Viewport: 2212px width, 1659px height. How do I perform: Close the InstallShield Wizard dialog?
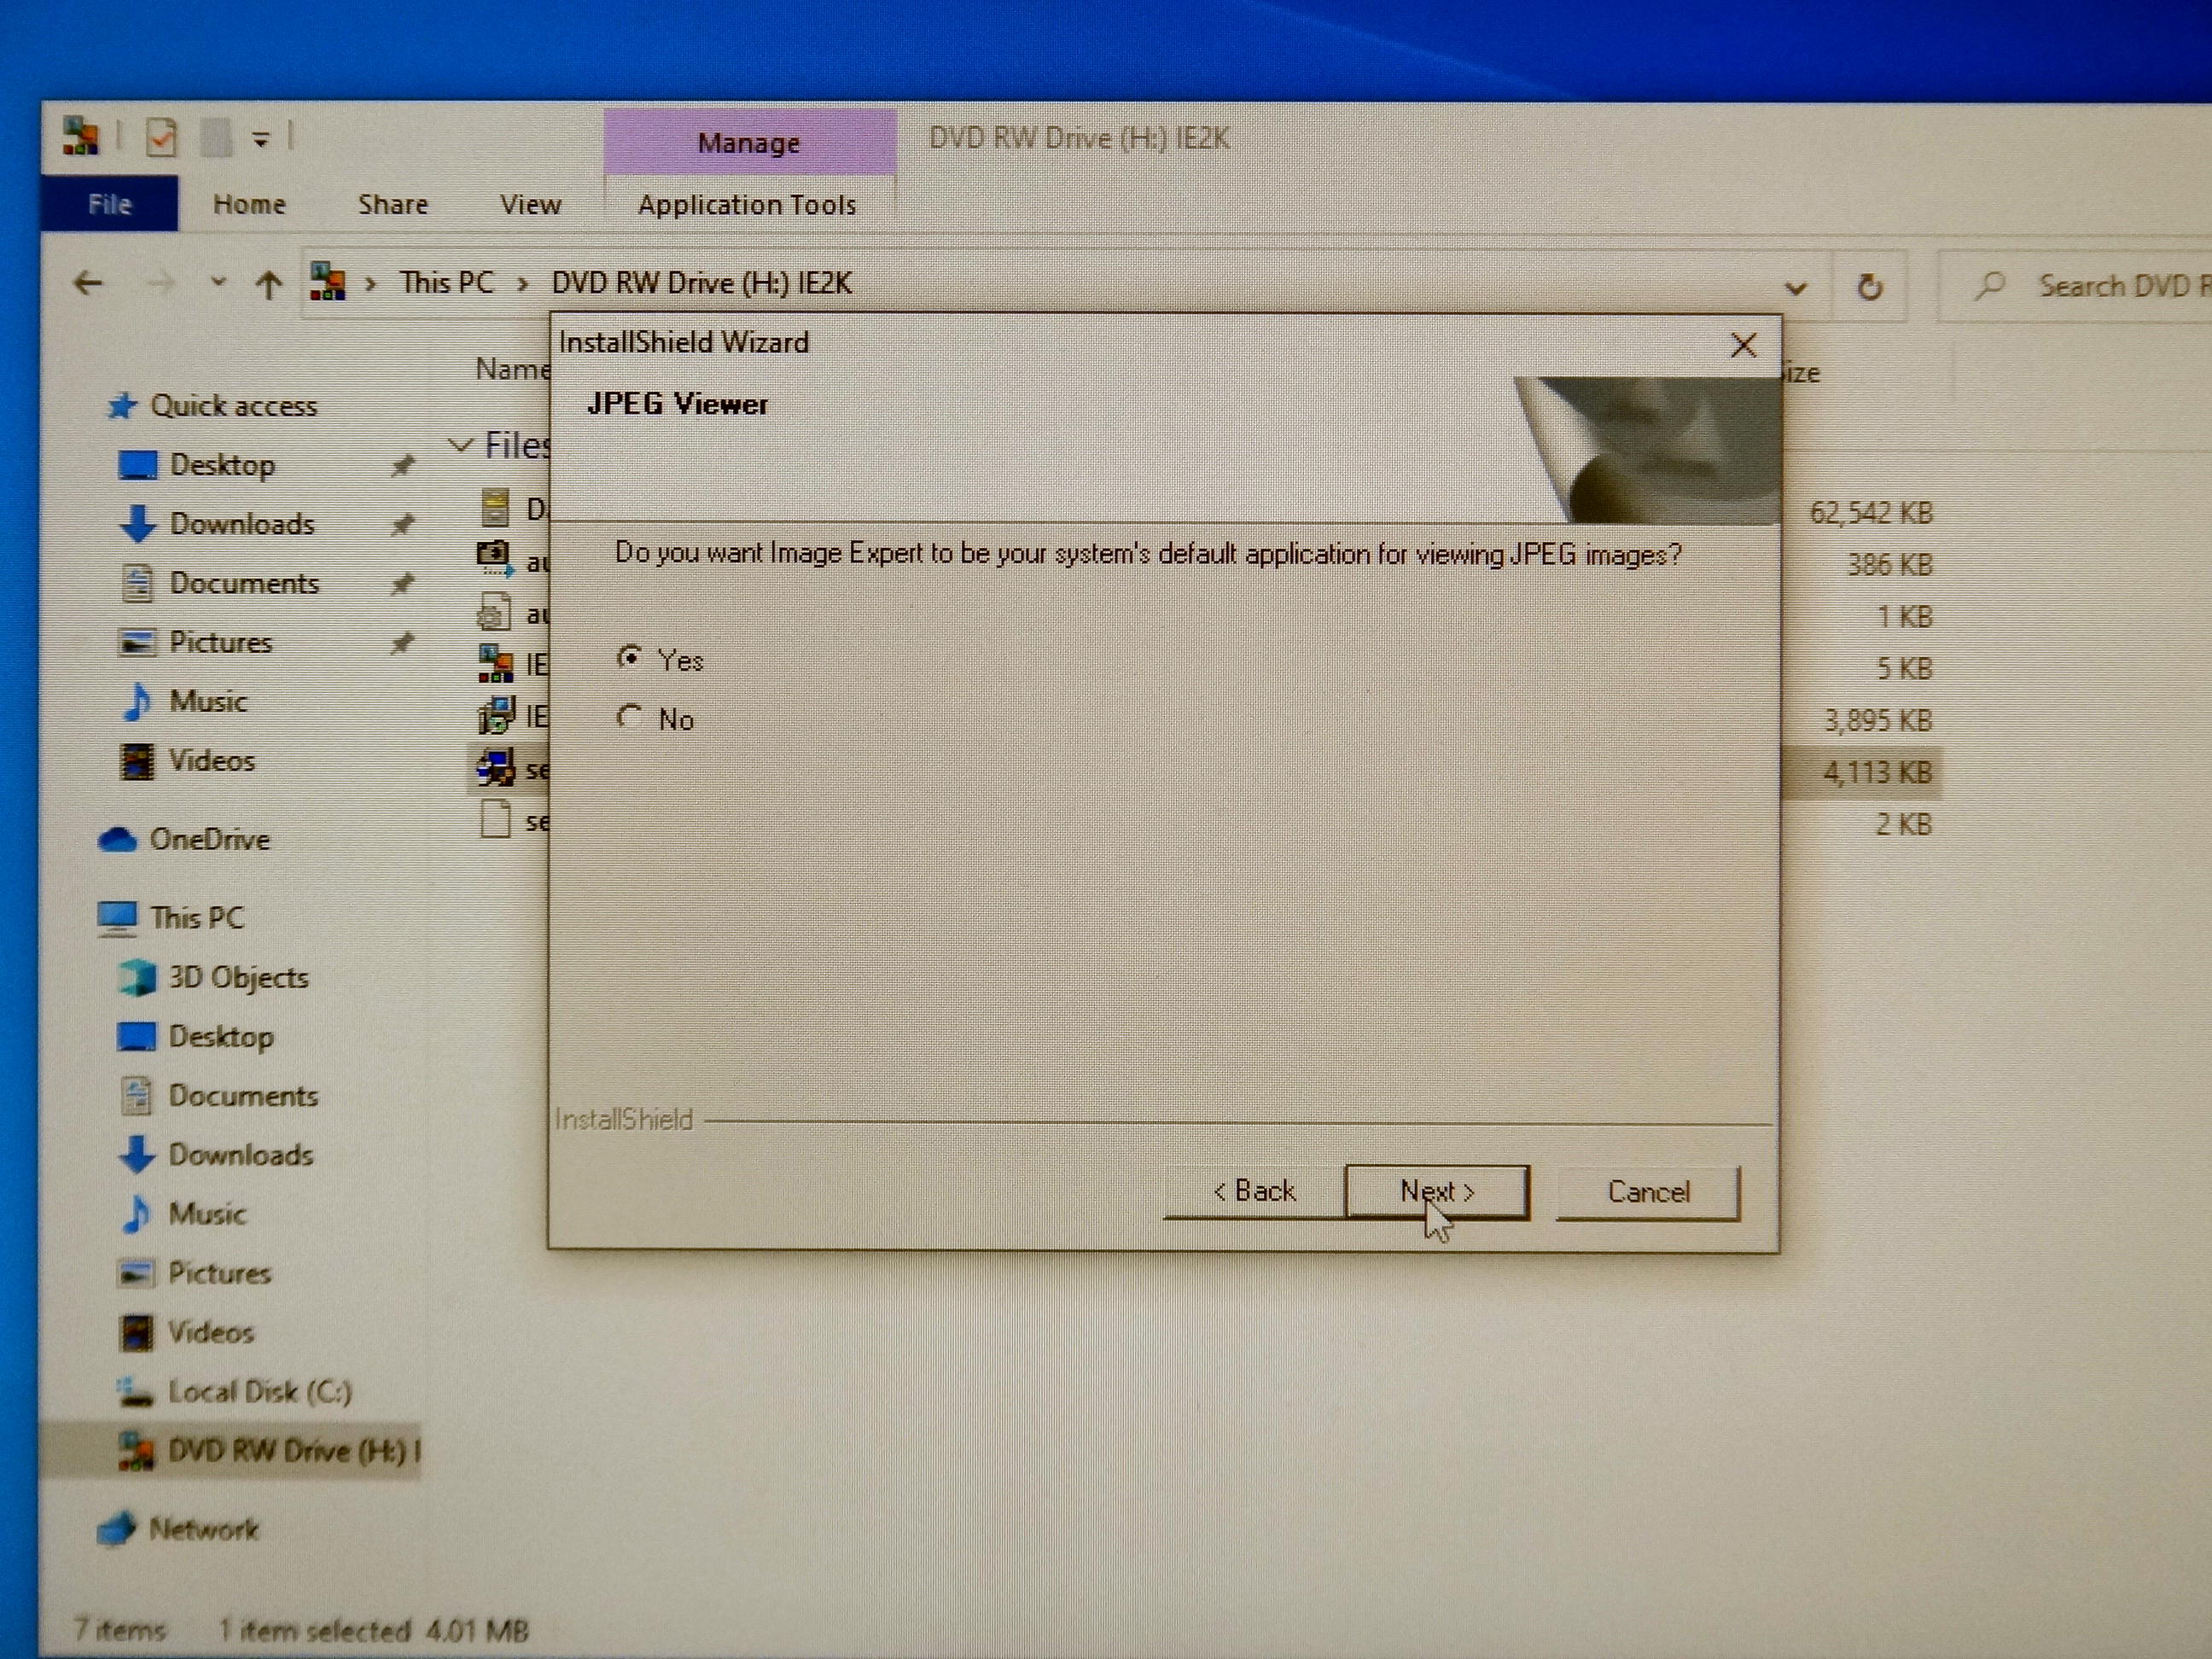pyautogui.click(x=1743, y=345)
